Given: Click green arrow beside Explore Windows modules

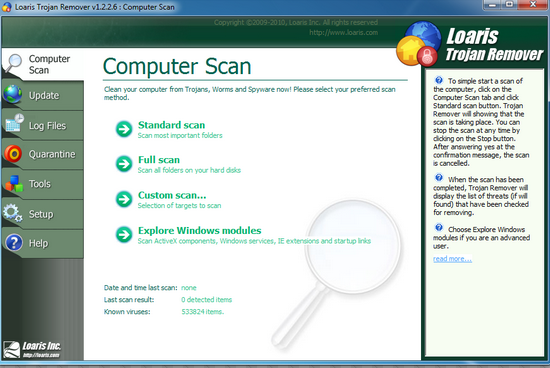Looking at the screenshot, I should pyautogui.click(x=124, y=235).
